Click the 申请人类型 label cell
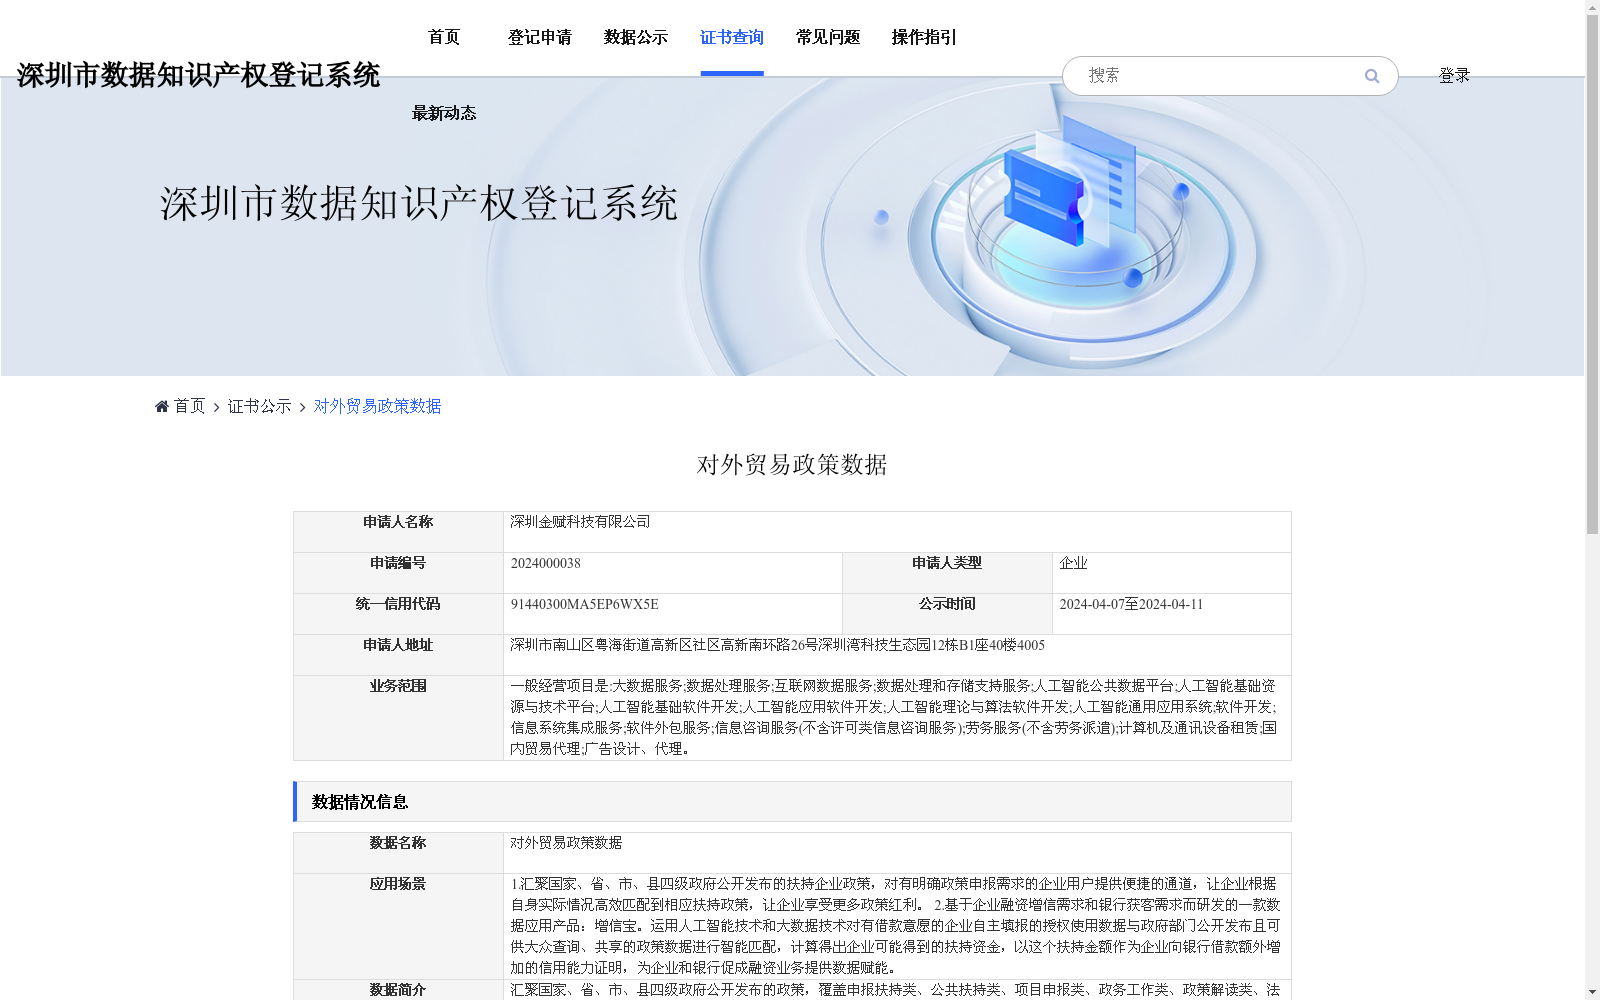Image resolution: width=1600 pixels, height=1000 pixels. pyautogui.click(x=947, y=573)
